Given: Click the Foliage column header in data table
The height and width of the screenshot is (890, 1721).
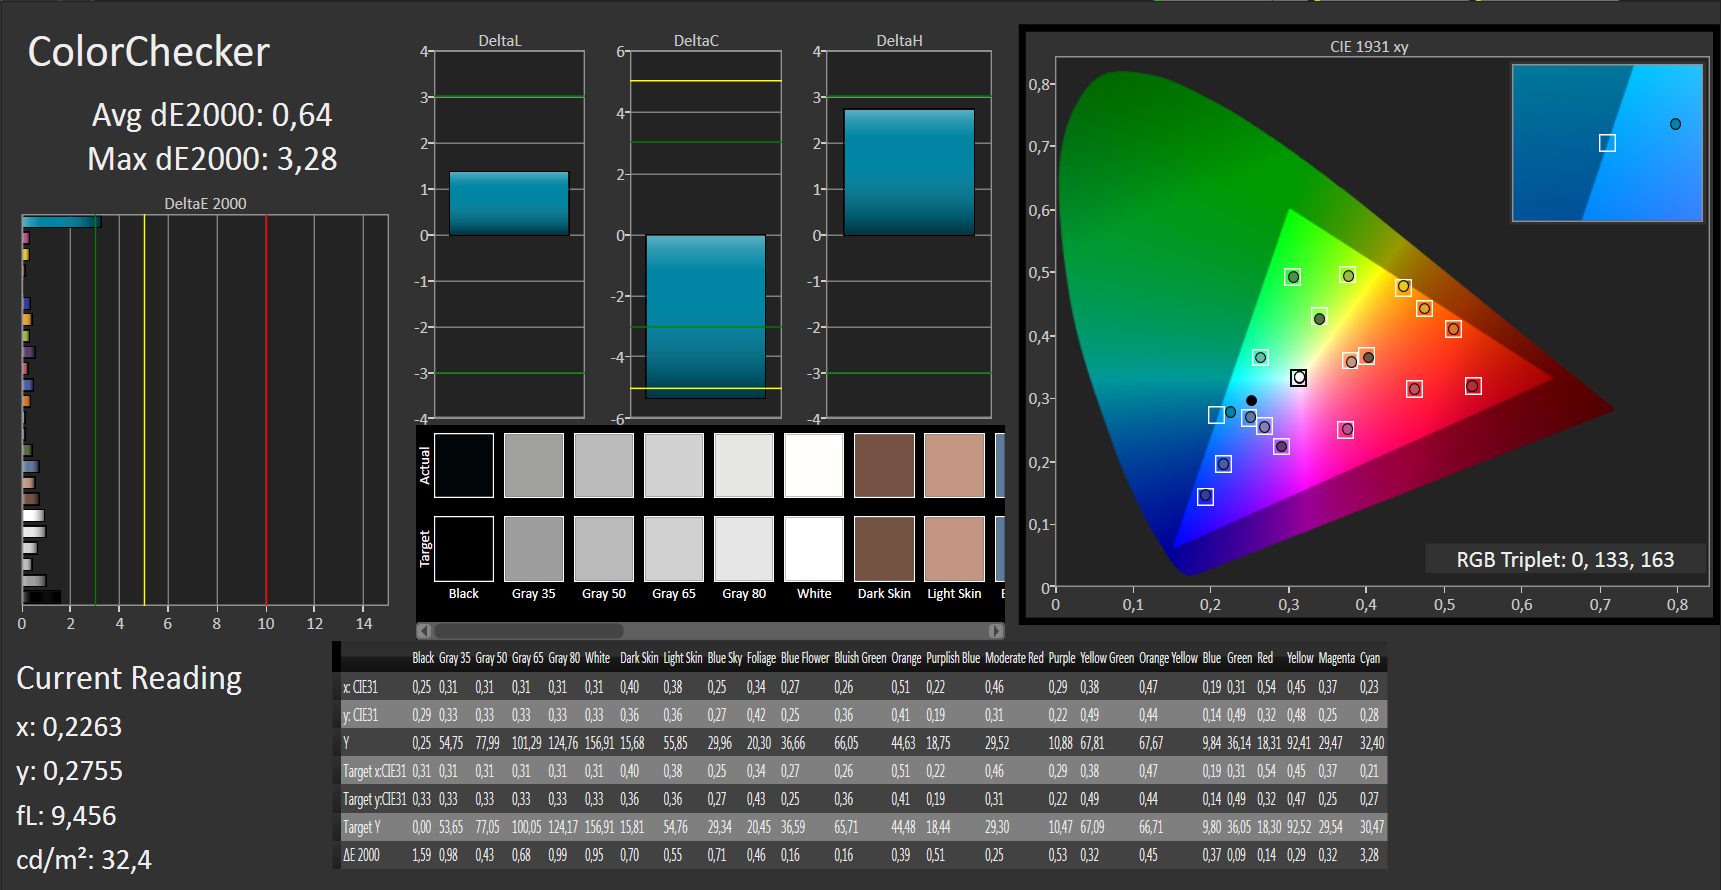Looking at the screenshot, I should point(761,658).
